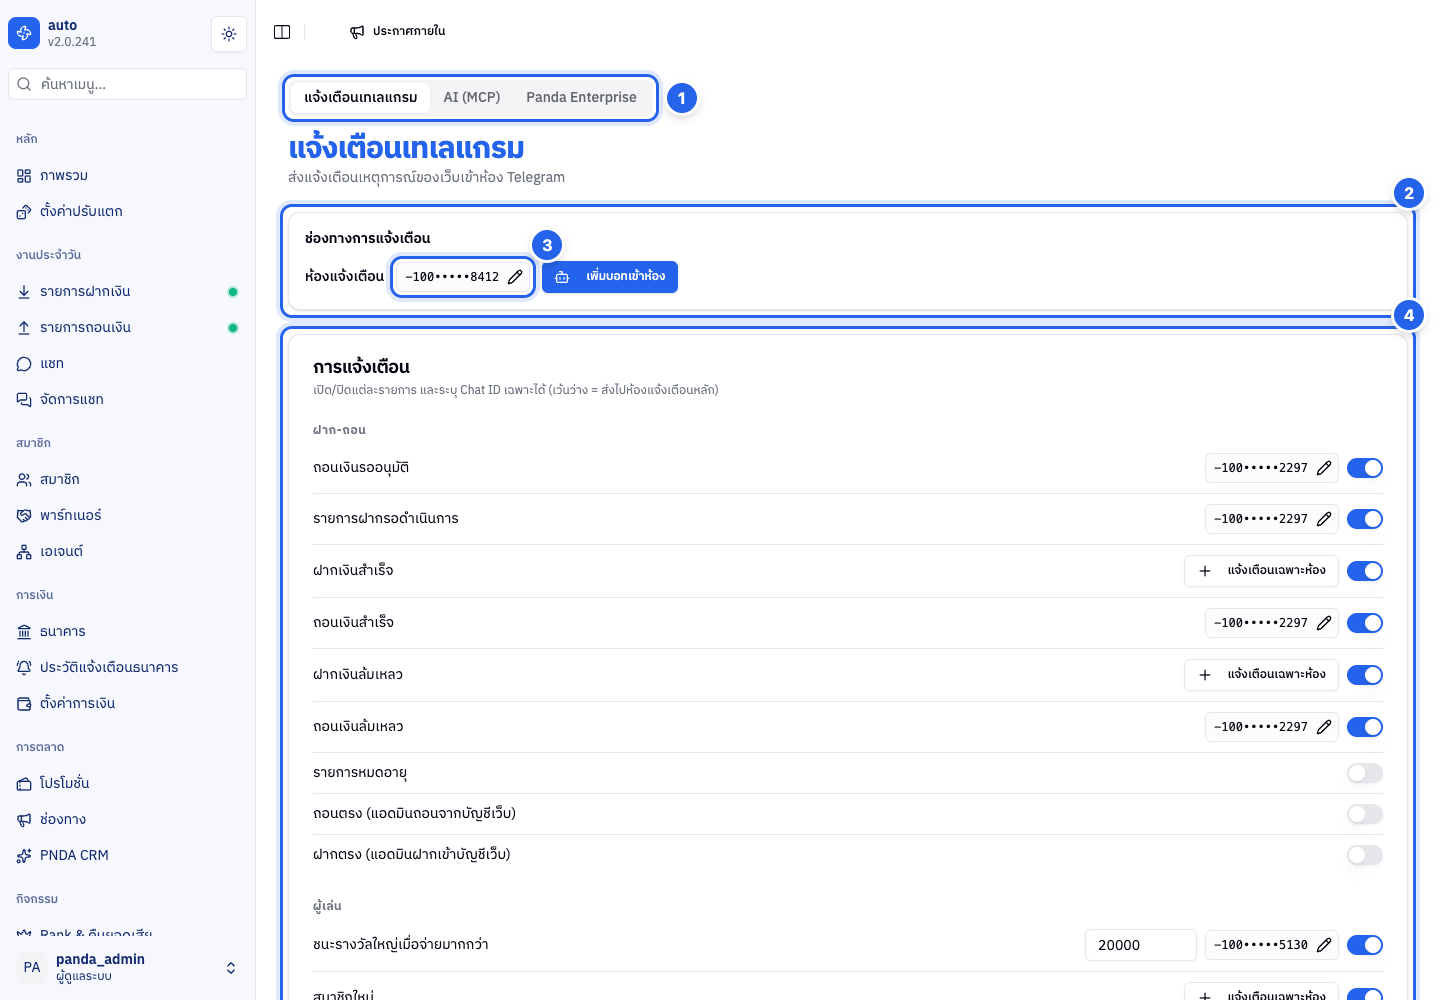Image resolution: width=1440 pixels, height=1000 pixels.
Task: Enable รายการหมดอายุ notification toggle
Action: click(1365, 773)
